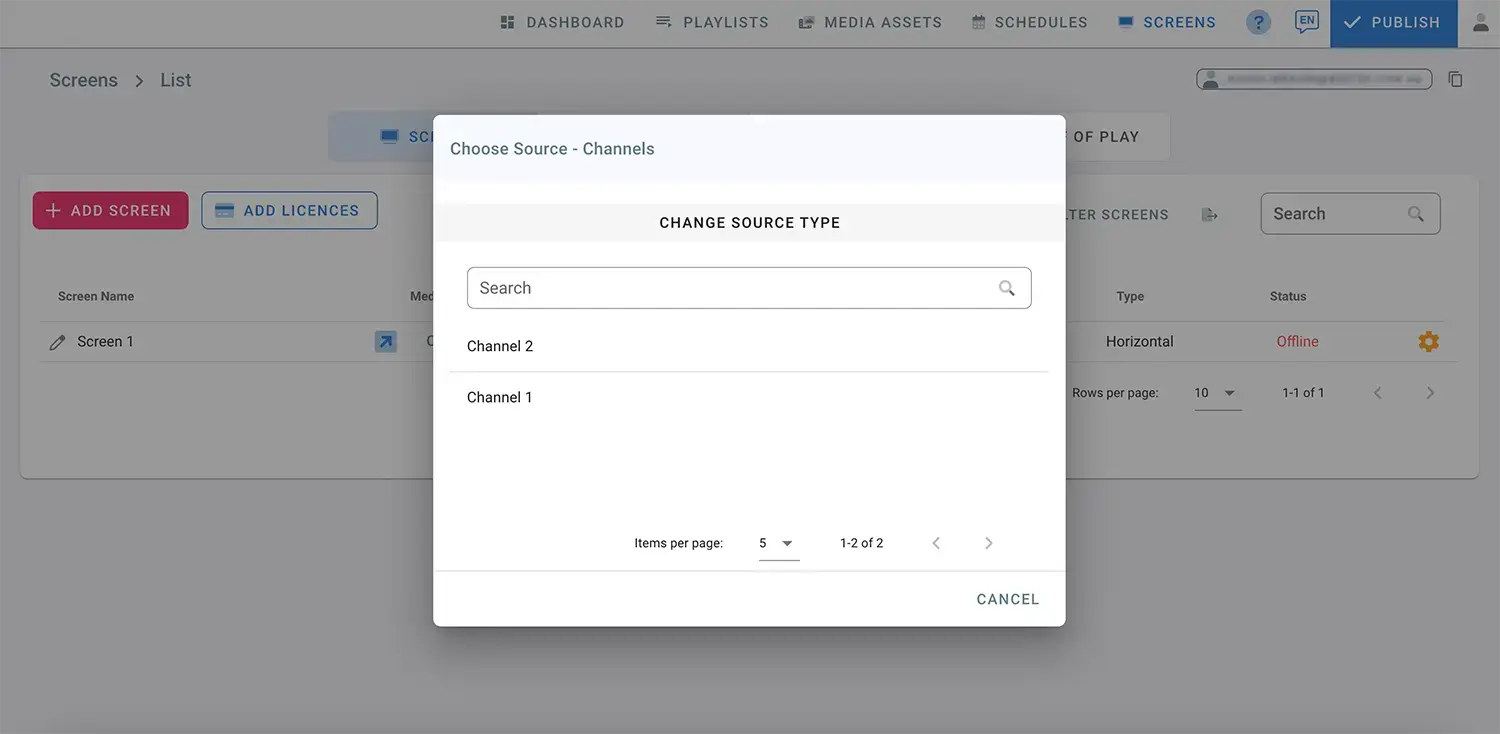Click the blue arrow media source icon
Screen dimensions: 1500x734
pyautogui.click(x=385, y=341)
